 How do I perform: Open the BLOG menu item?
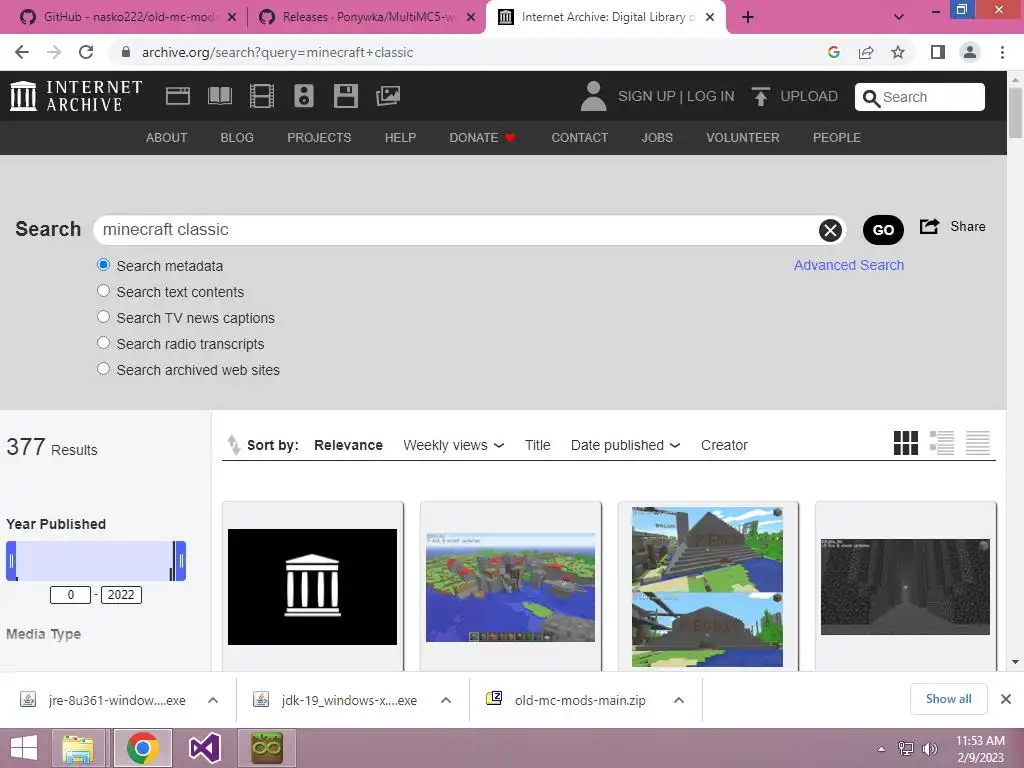pyautogui.click(x=237, y=138)
